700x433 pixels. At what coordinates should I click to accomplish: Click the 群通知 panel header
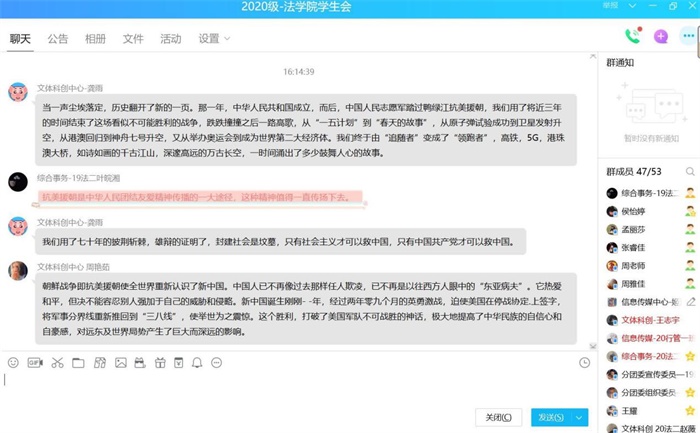pos(620,63)
